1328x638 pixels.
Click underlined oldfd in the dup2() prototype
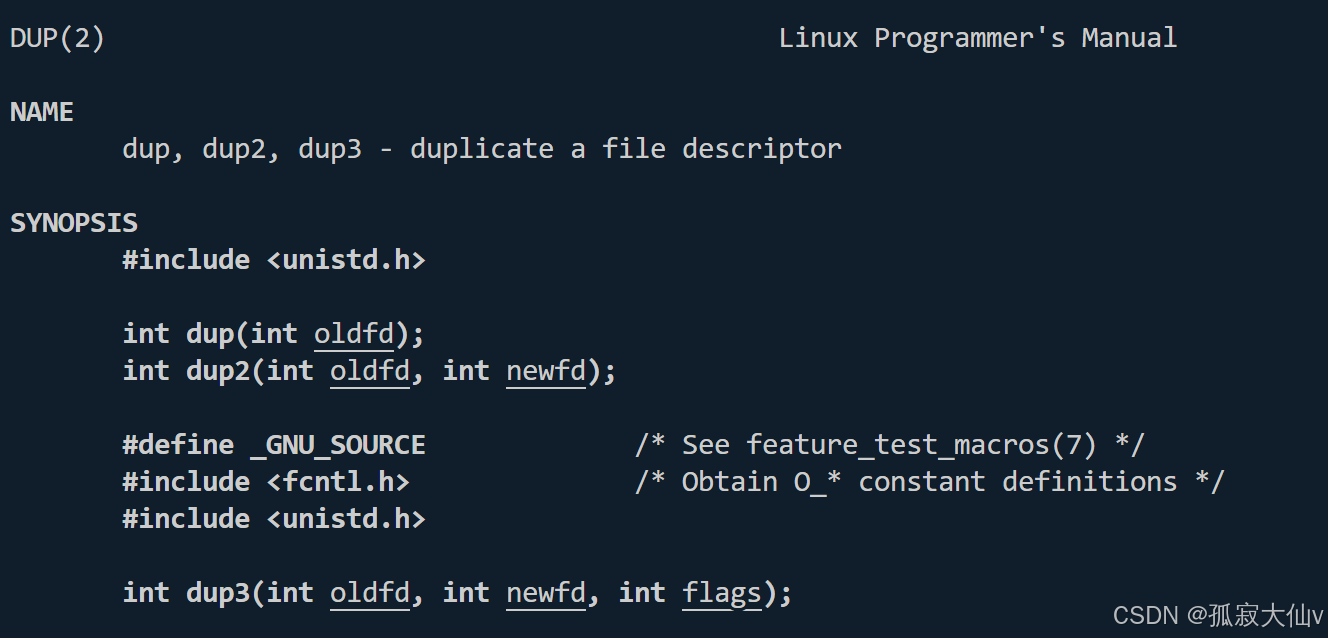(x=370, y=371)
